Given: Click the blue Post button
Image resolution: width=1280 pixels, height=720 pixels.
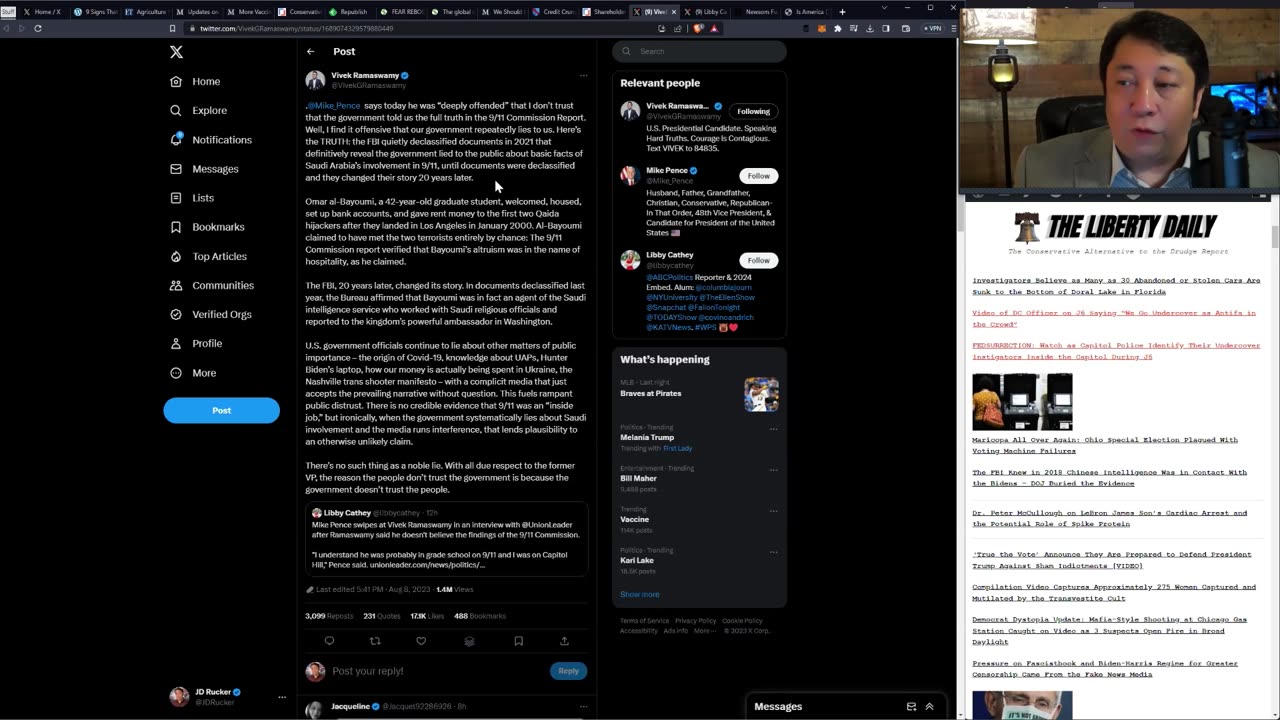Looking at the screenshot, I should click(221, 410).
